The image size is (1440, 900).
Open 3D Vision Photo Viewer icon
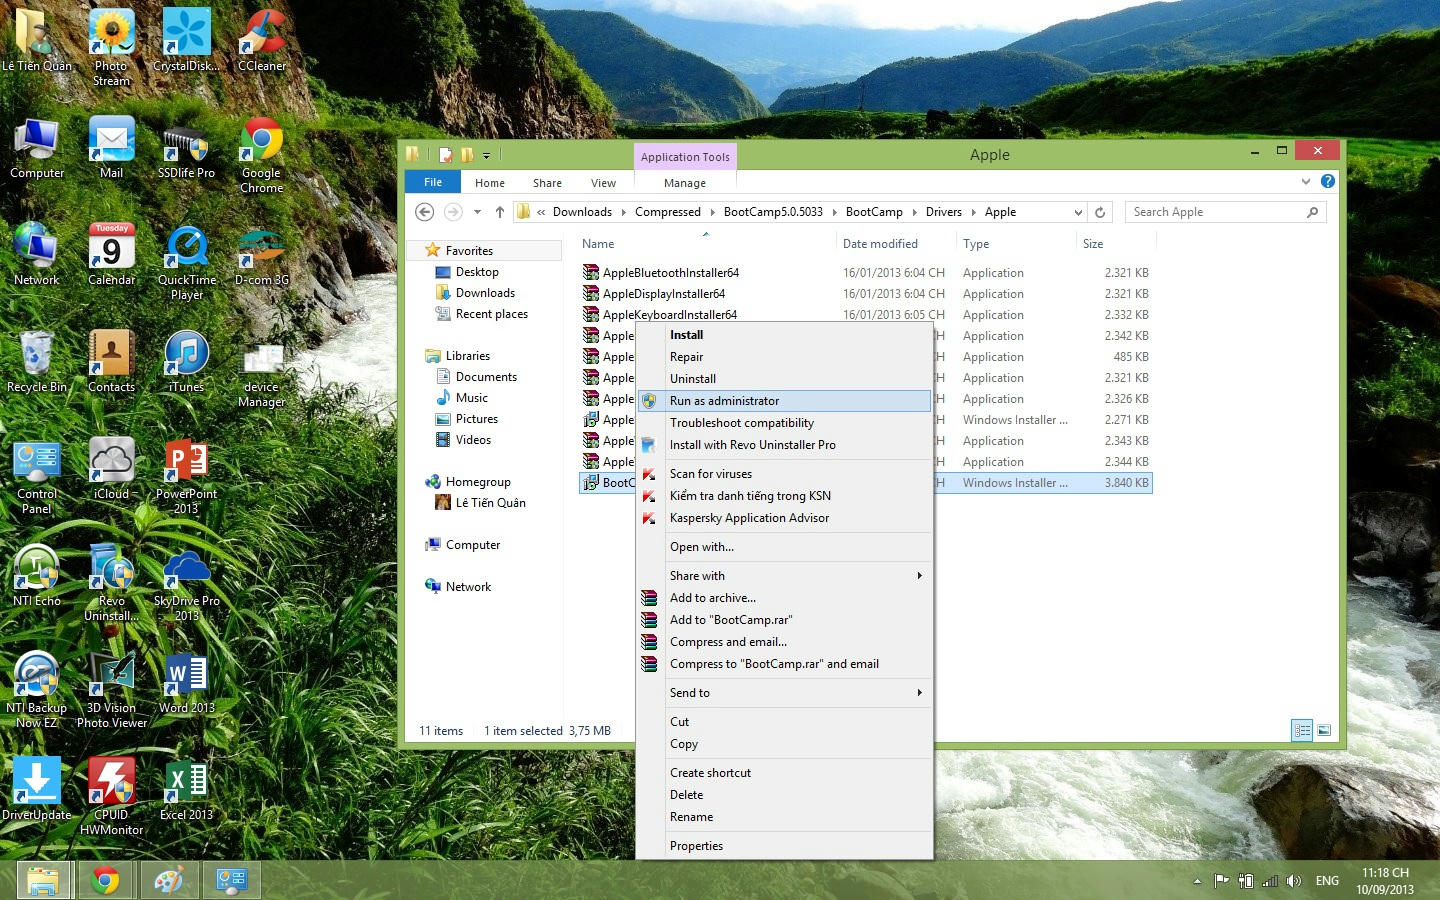(111, 690)
